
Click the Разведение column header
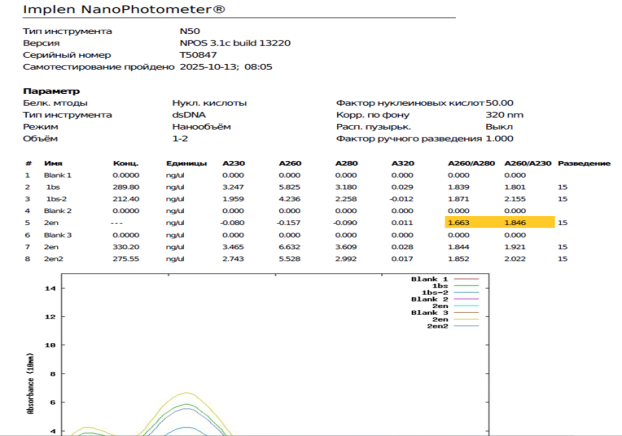tap(582, 163)
